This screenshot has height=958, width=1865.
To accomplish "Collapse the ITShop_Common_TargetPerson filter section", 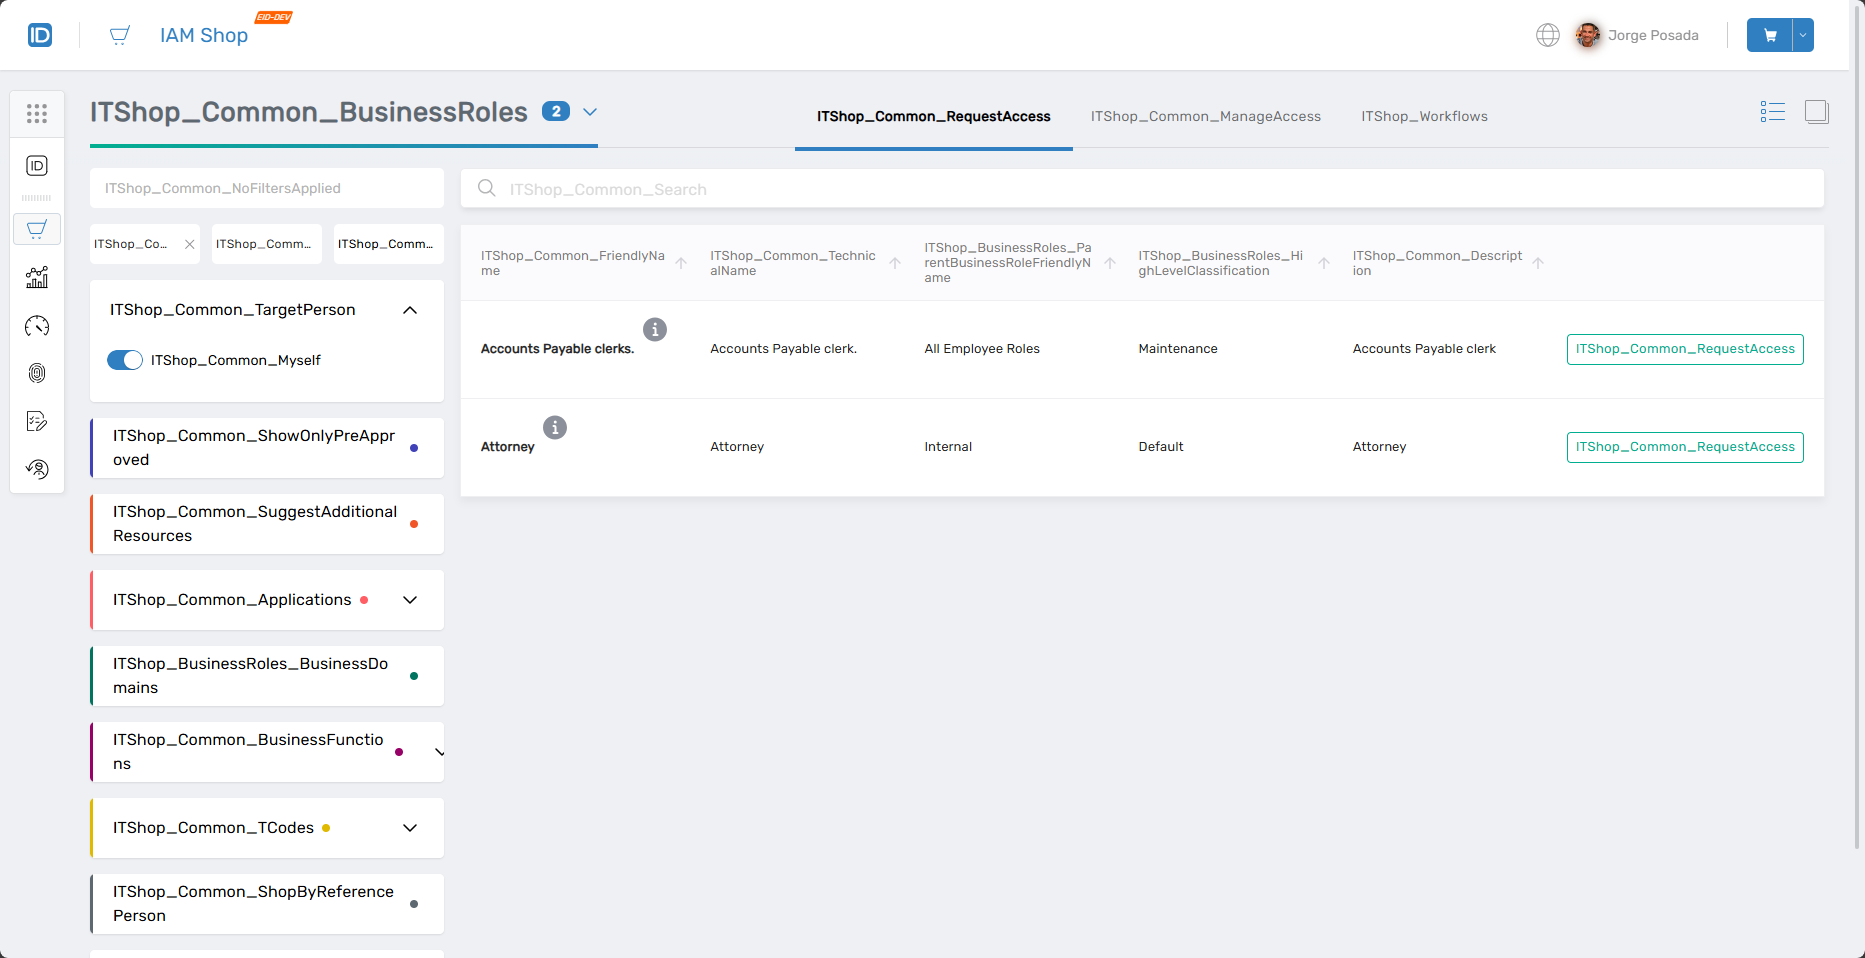I will (409, 310).
